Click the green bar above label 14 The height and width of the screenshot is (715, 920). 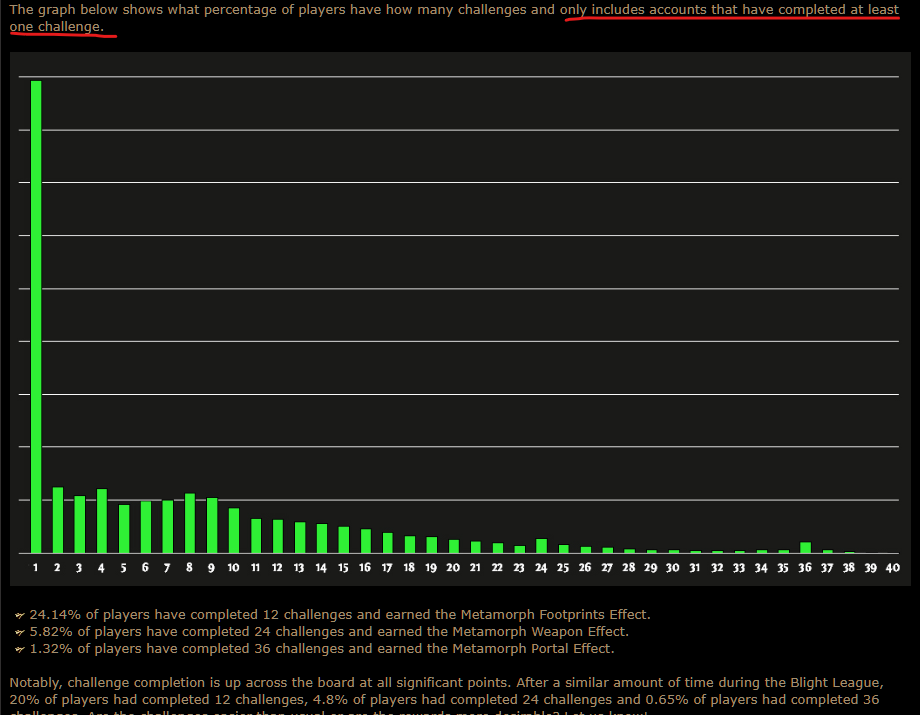pyautogui.click(x=322, y=538)
